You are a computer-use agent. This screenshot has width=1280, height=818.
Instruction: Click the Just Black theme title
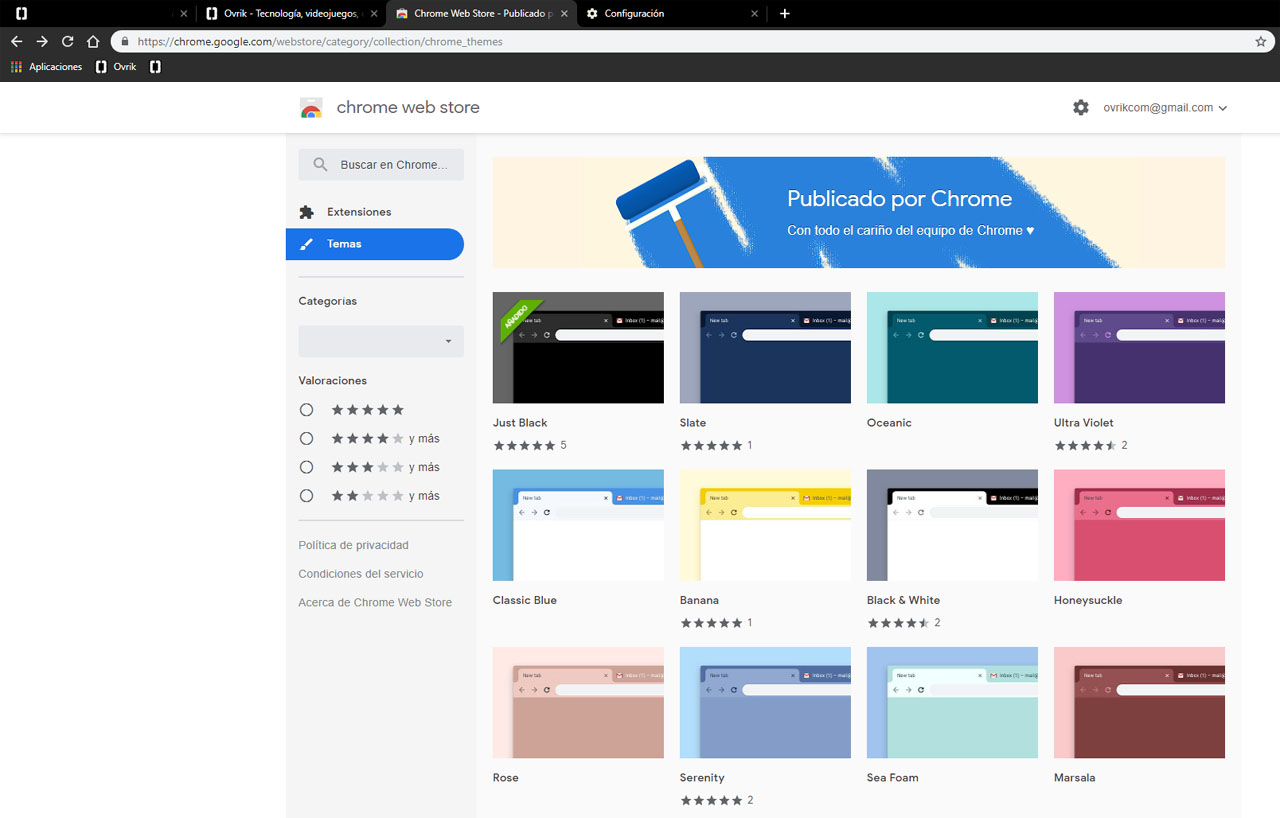click(520, 423)
